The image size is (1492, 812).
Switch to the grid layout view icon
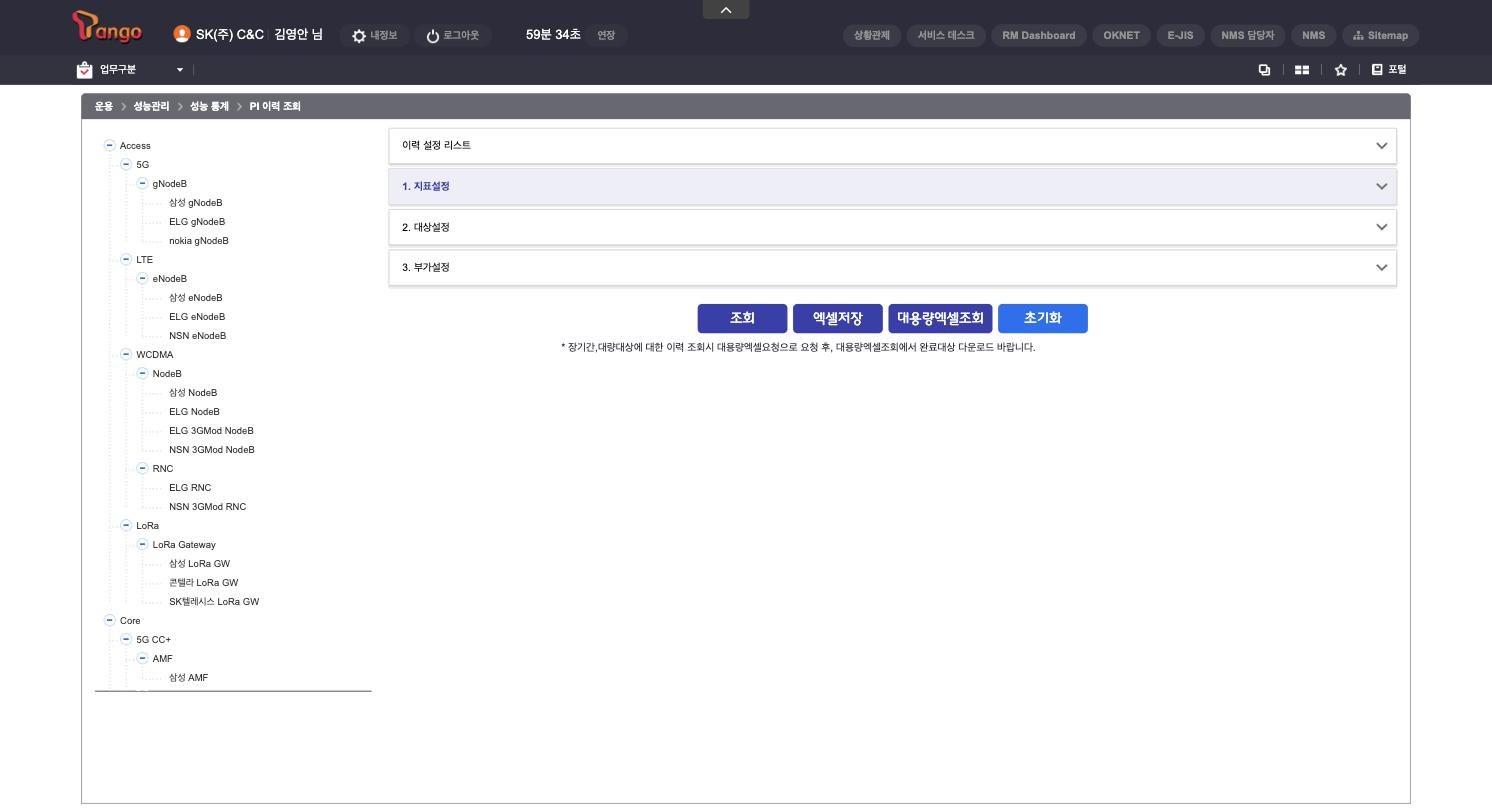coord(1302,69)
